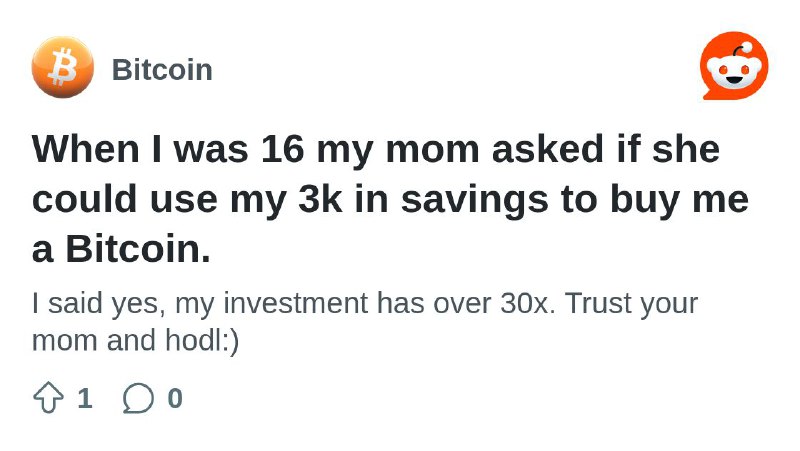800x451 pixels.
Task: Click the words "a Bitcoin." ending the title
Action: (x=121, y=249)
